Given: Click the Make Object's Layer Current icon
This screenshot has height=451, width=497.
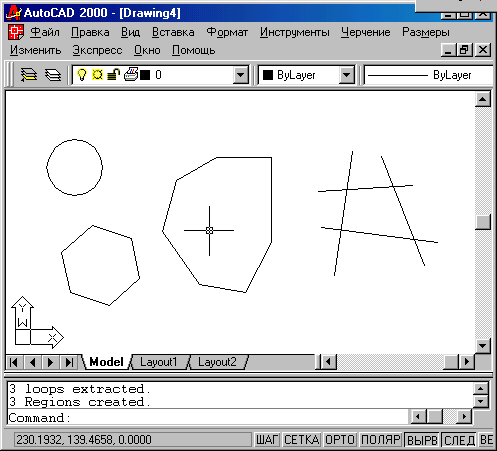Looking at the screenshot, I should (29, 75).
